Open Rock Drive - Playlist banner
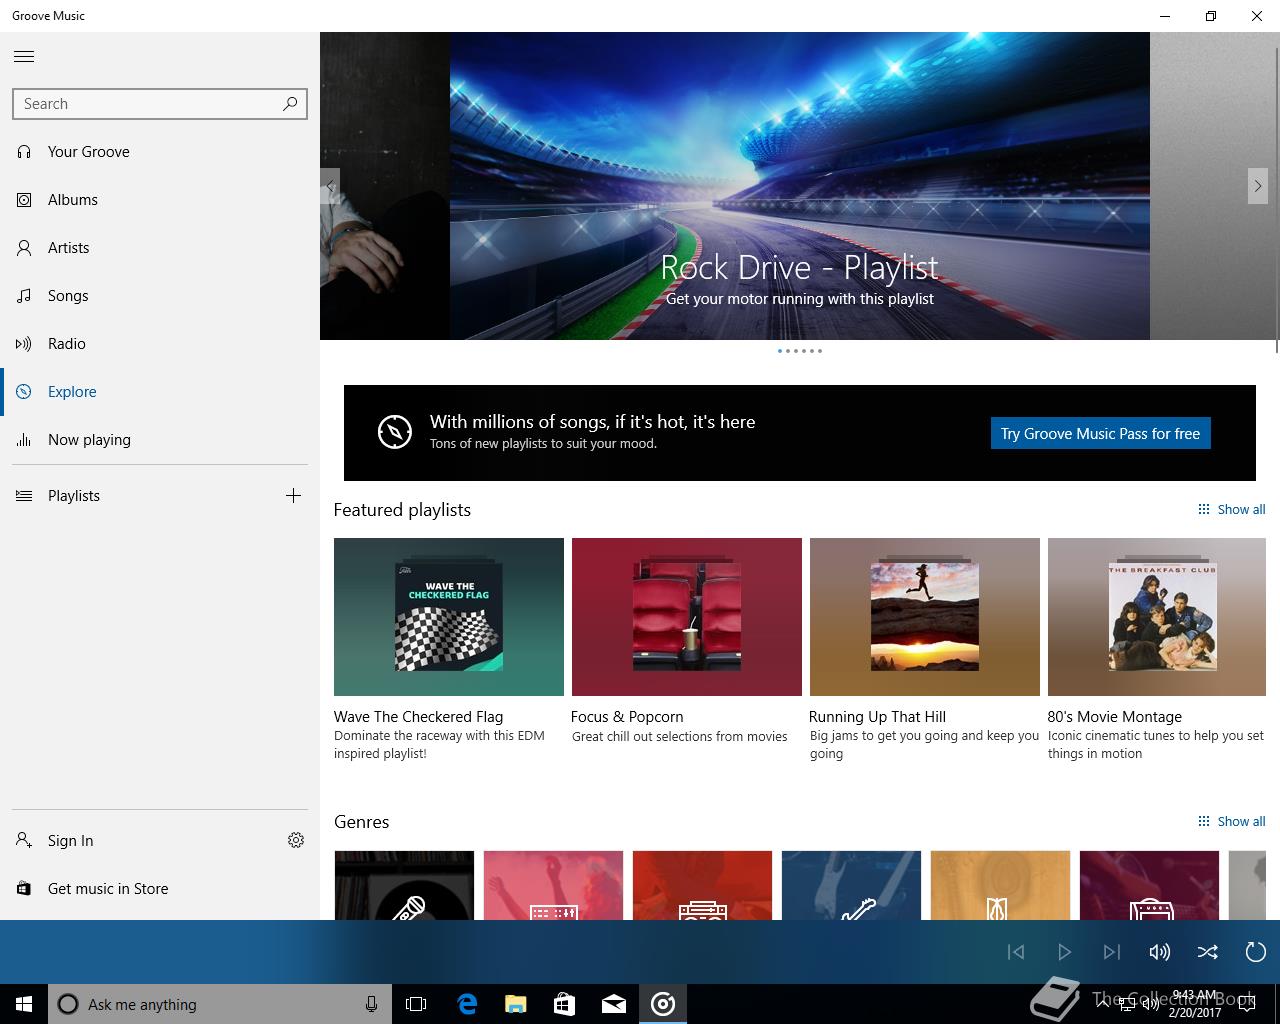This screenshot has height=1024, width=1280. click(800, 186)
